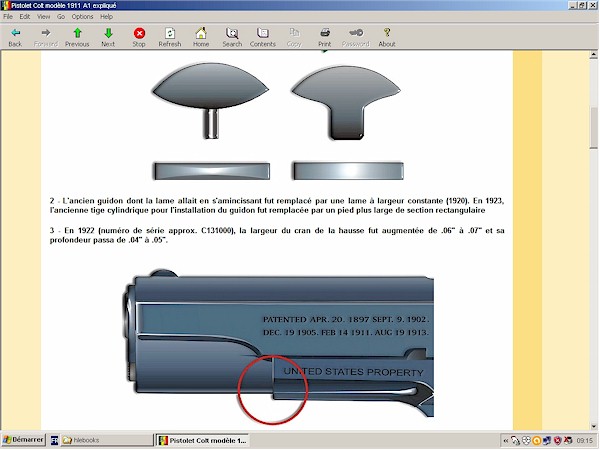Click the network computers tray icon

[x=547, y=441]
